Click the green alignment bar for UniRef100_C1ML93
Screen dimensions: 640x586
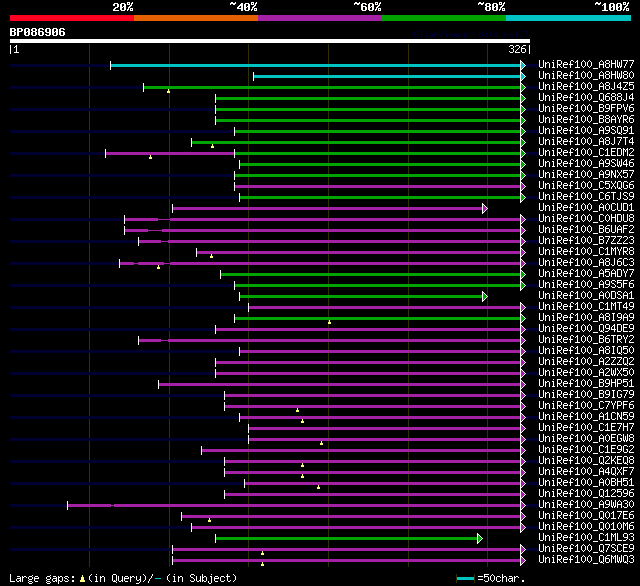coord(346,539)
